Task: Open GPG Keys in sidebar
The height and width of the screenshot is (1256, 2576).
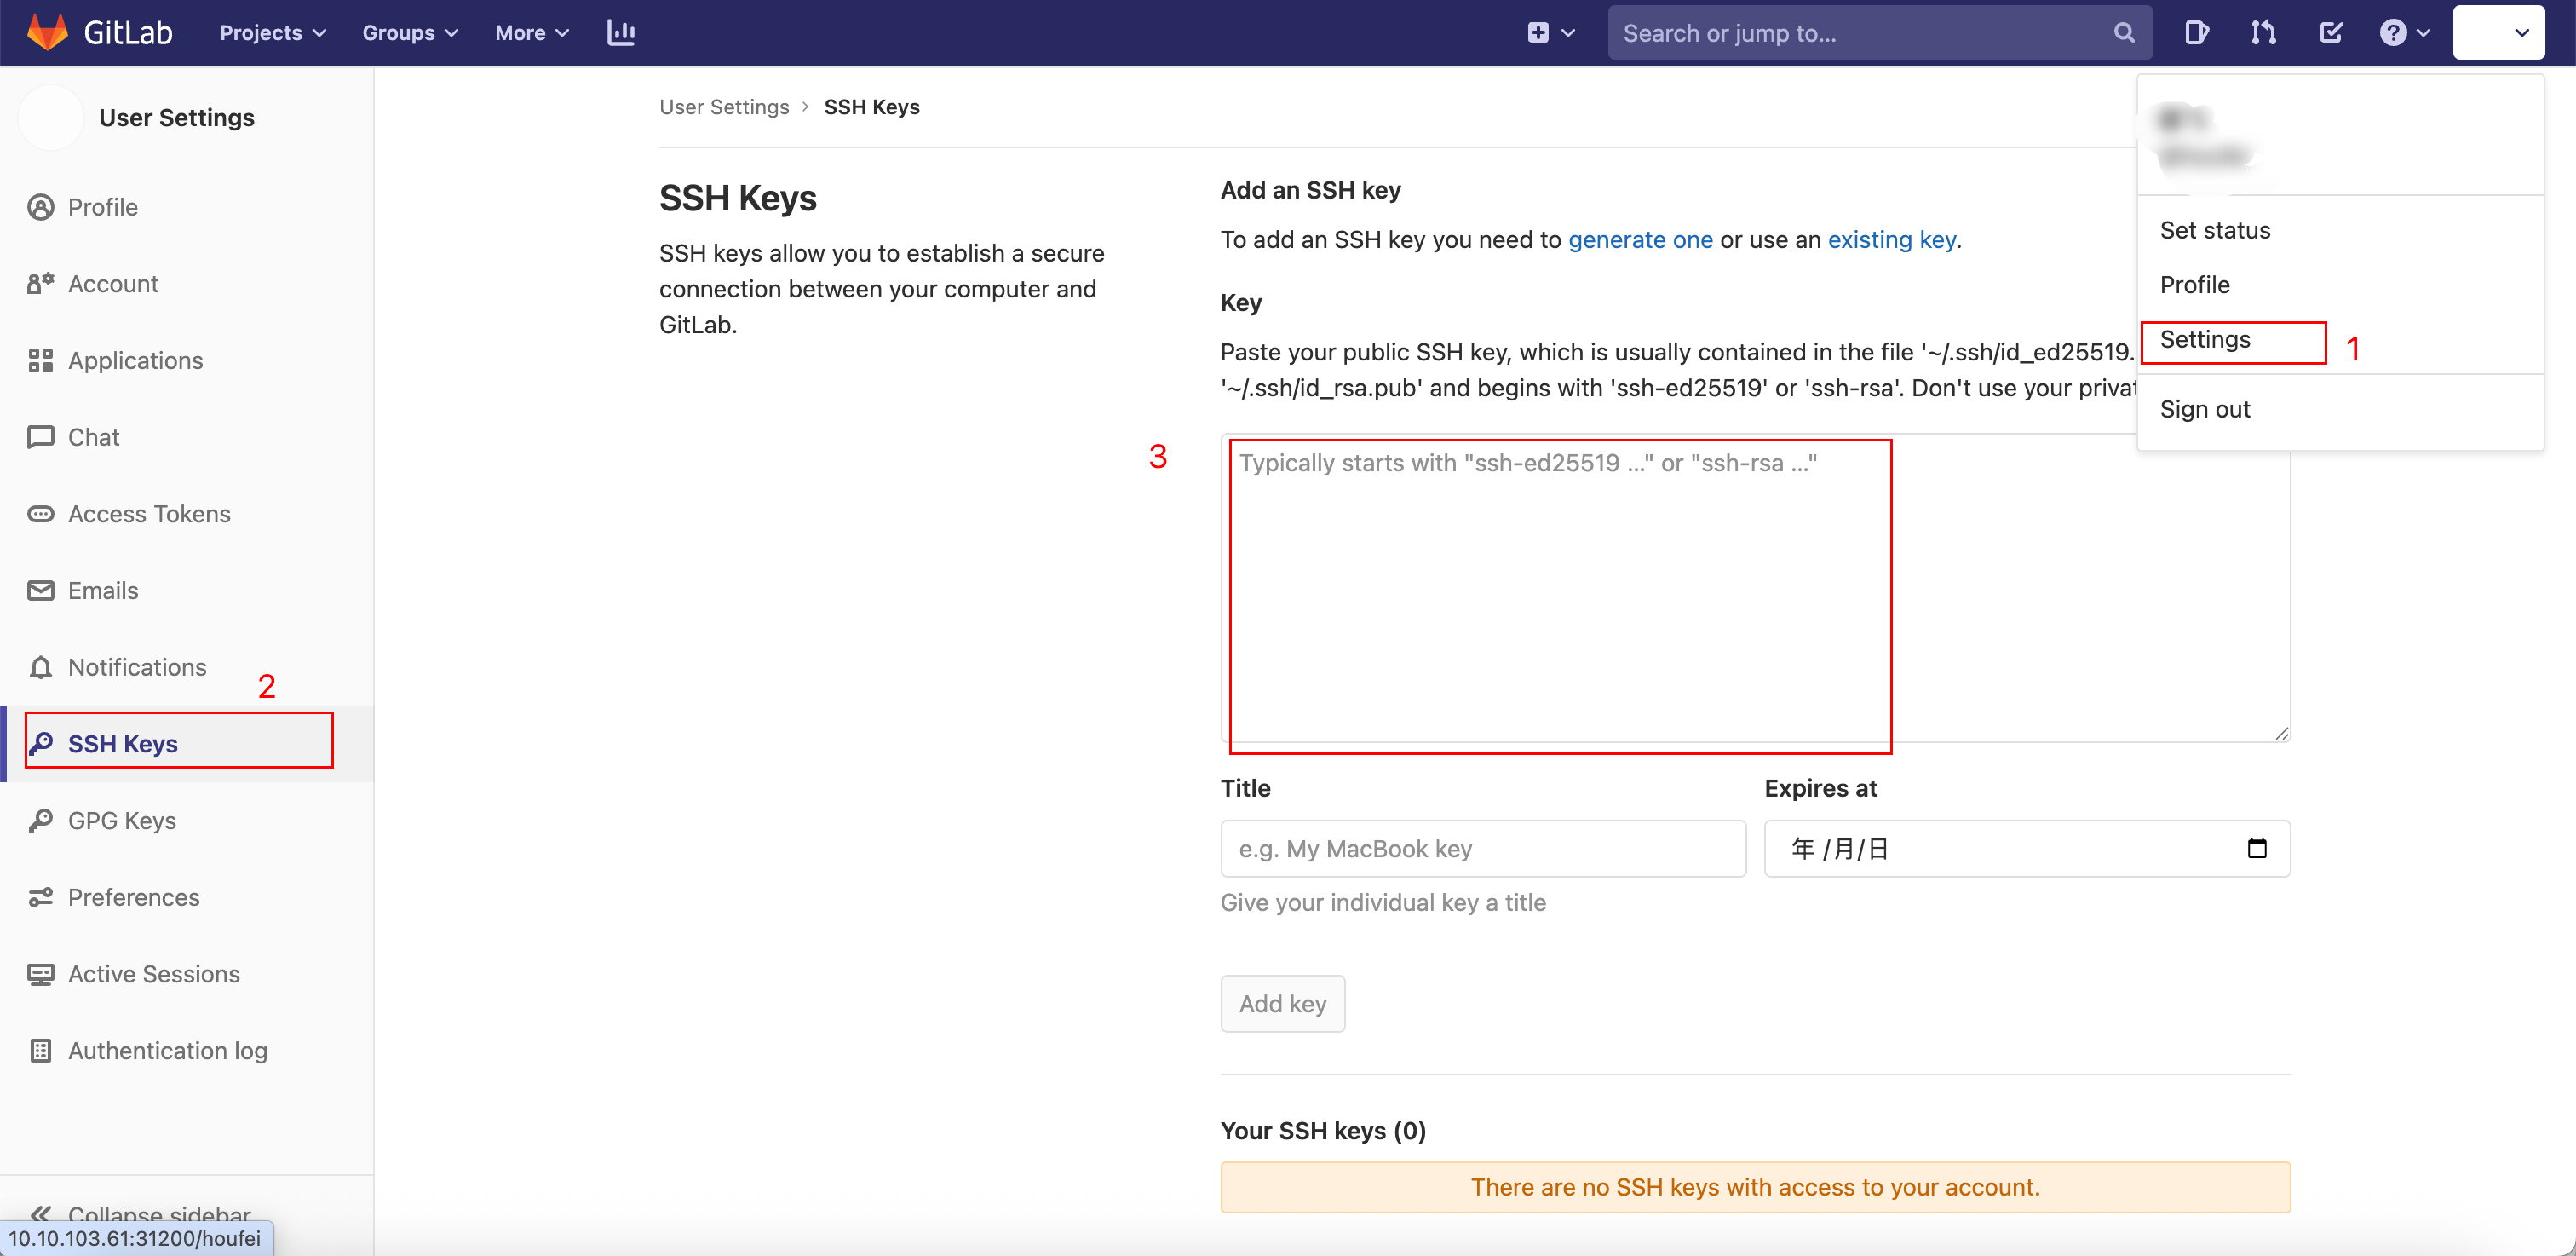Action: [121, 820]
